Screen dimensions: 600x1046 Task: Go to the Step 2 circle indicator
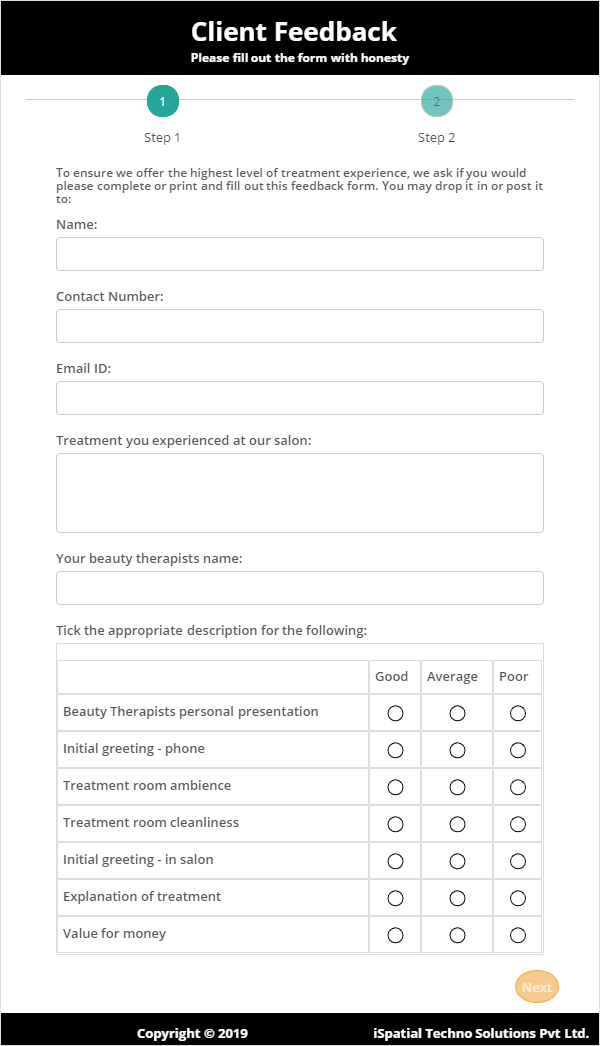point(437,101)
